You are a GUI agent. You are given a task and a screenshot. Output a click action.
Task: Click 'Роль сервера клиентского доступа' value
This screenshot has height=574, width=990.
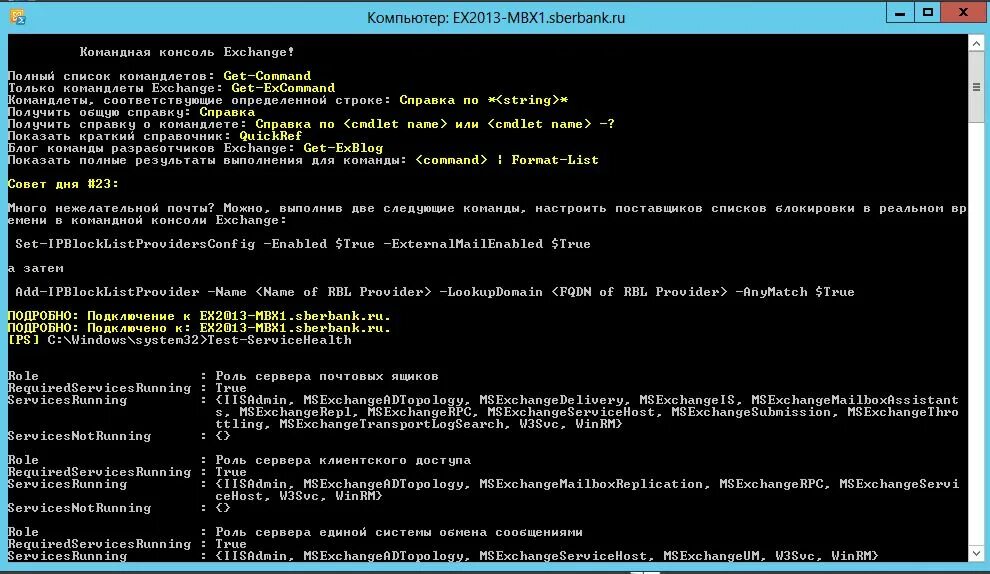pyautogui.click(x=343, y=460)
